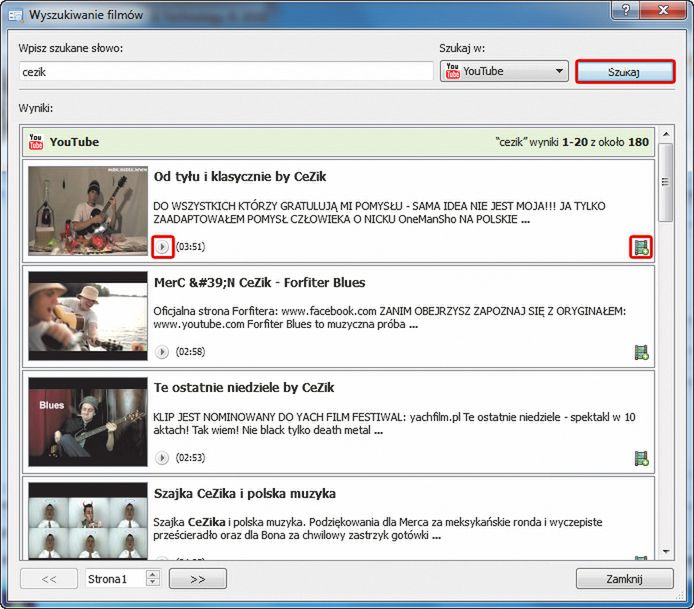
Task: Click duration text "(03:51)"
Action: 191,247
